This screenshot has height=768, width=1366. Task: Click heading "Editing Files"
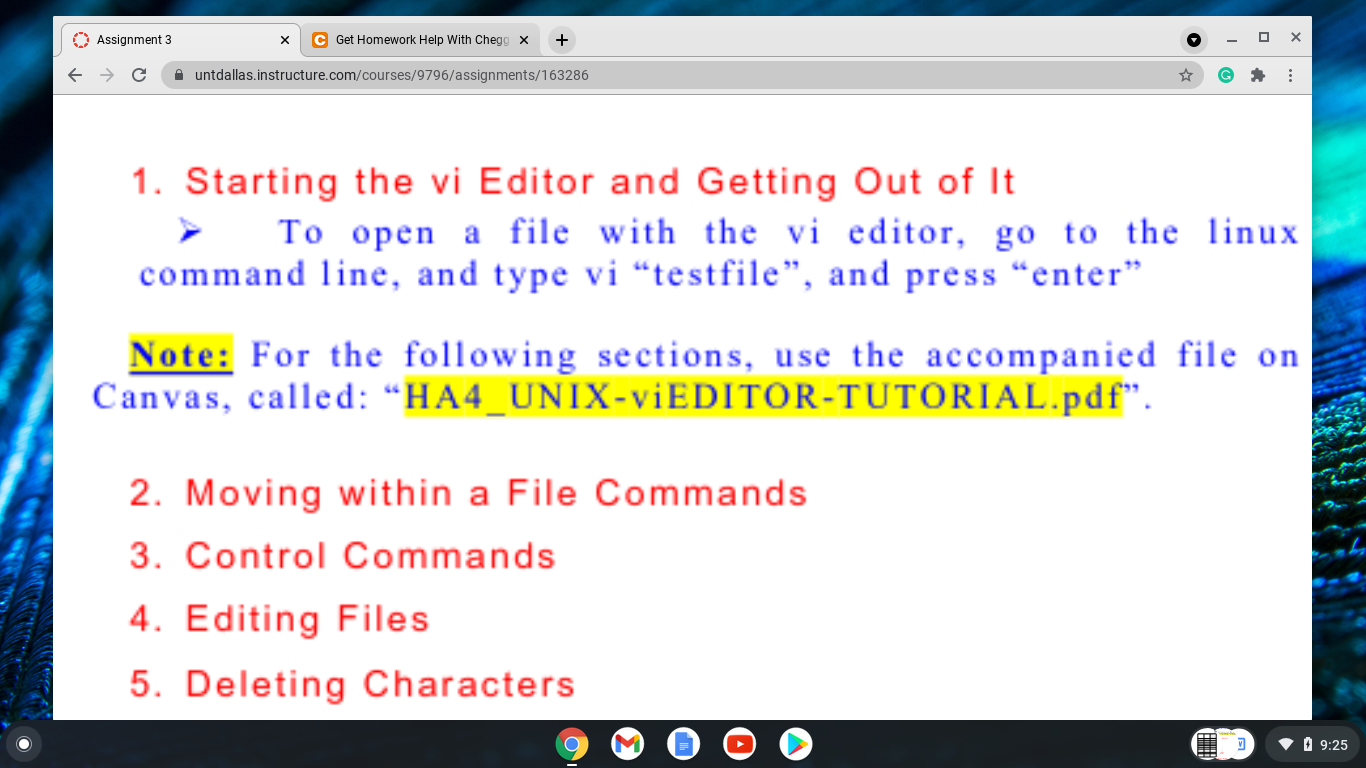[x=307, y=619]
